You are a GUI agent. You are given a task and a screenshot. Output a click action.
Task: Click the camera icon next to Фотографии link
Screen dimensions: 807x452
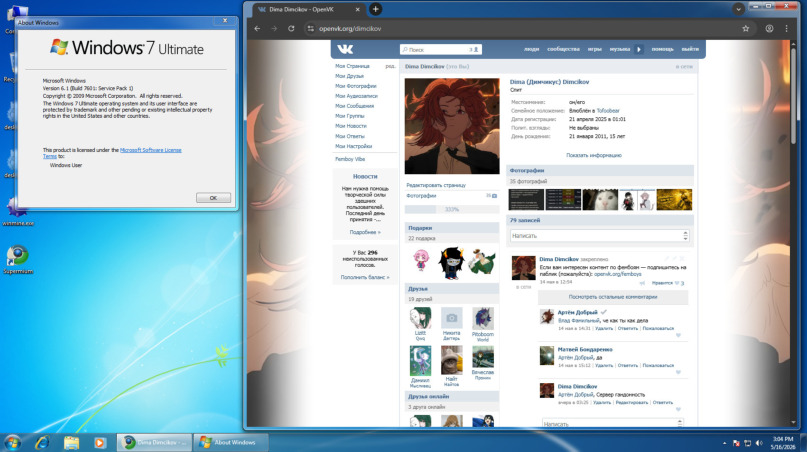(494, 196)
